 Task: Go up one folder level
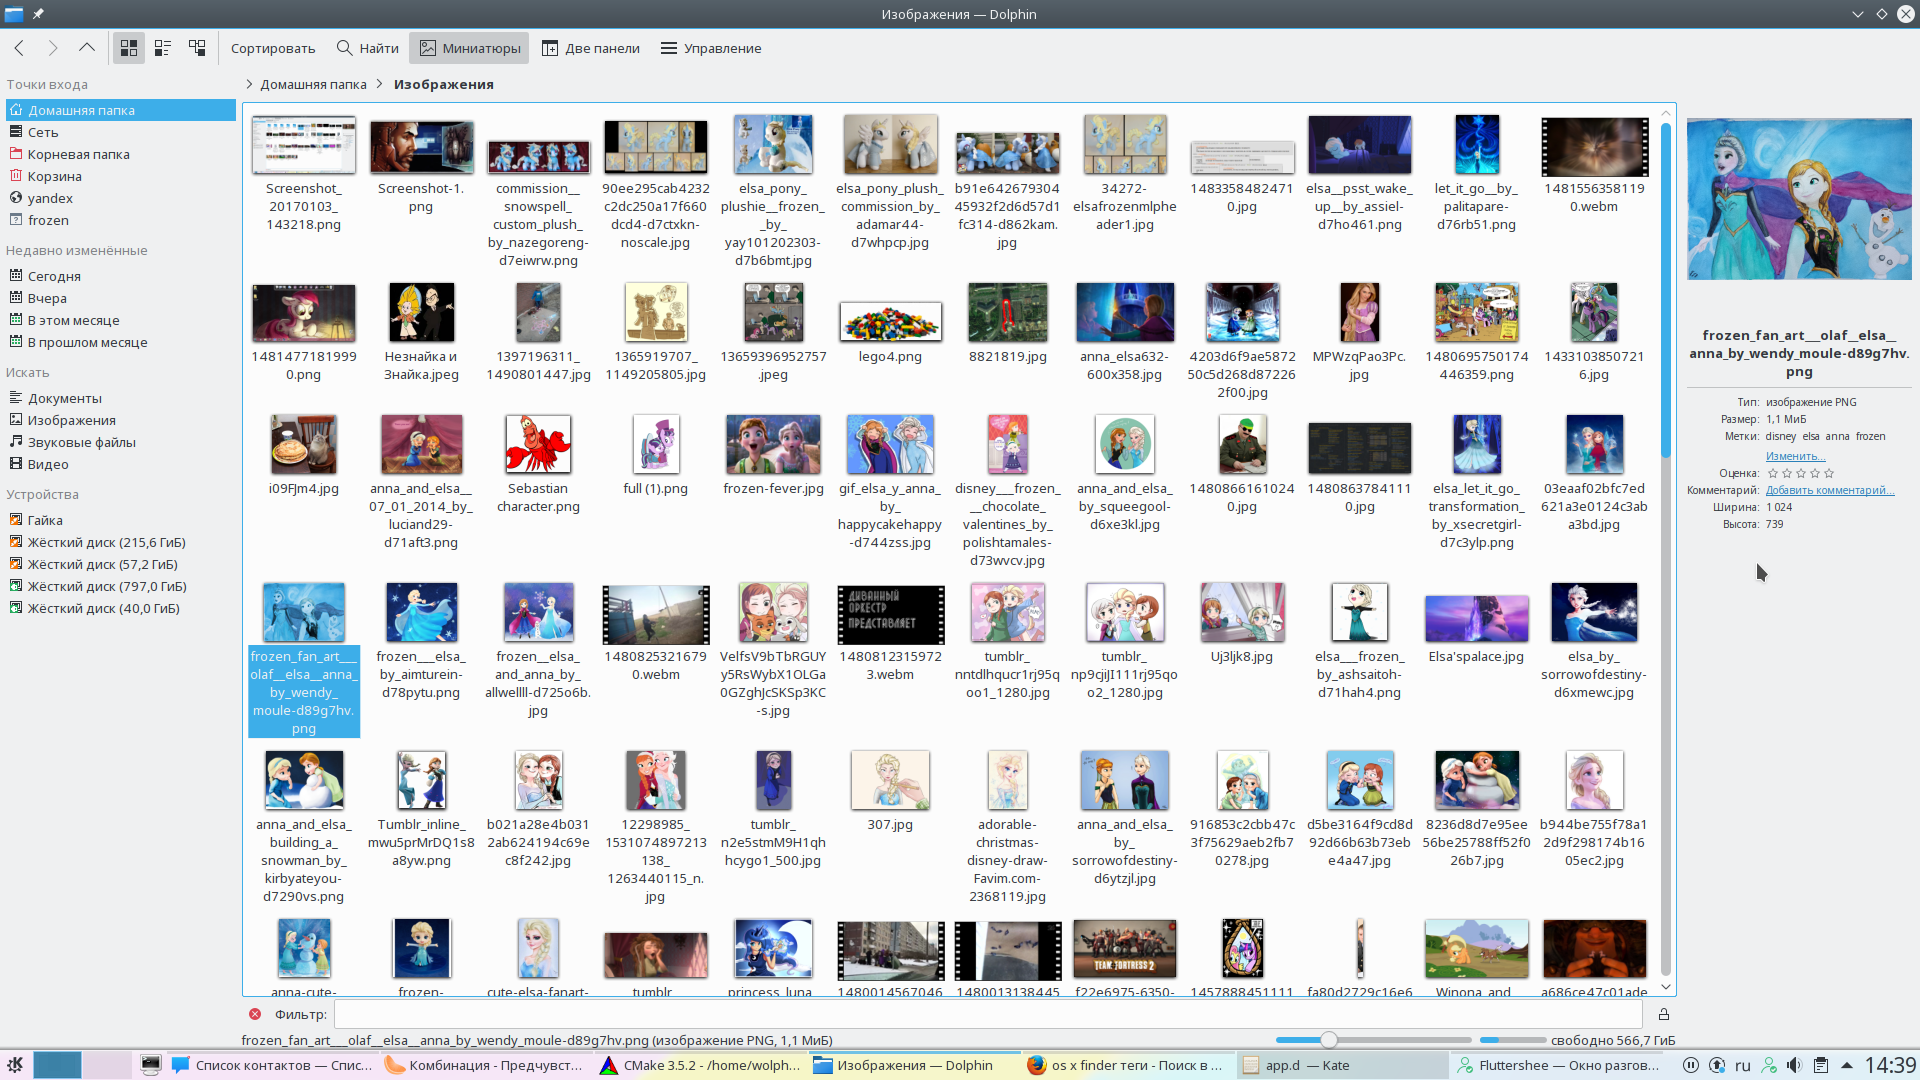tap(87, 48)
